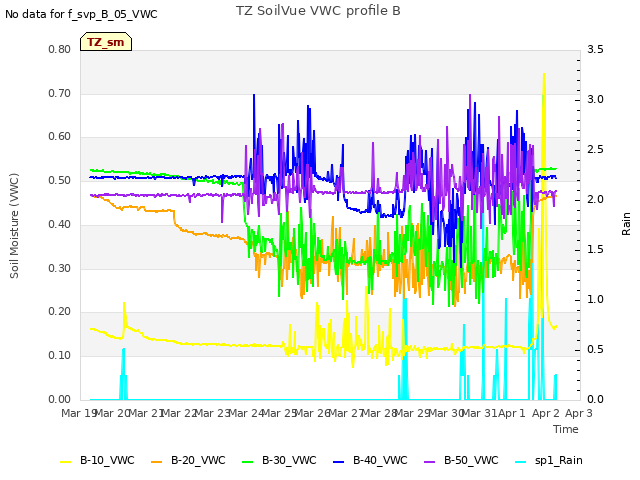Click the blue B-40 spike at Mar 24
Image resolution: width=640 pixels, height=480 pixels.
(x=254, y=96)
